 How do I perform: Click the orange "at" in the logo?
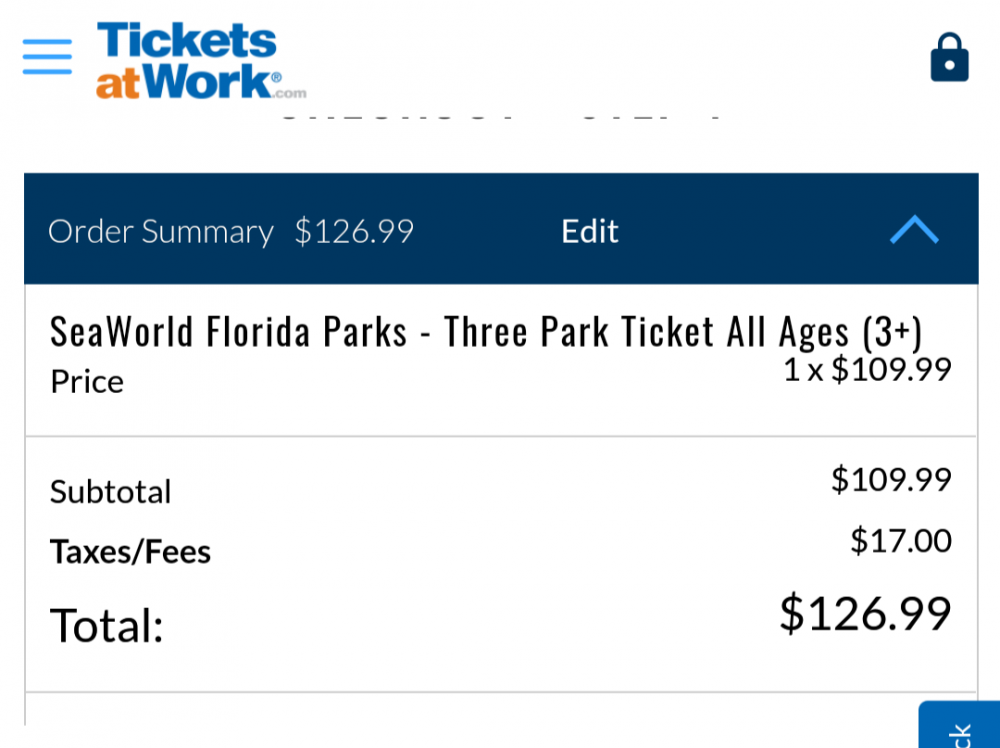[118, 82]
